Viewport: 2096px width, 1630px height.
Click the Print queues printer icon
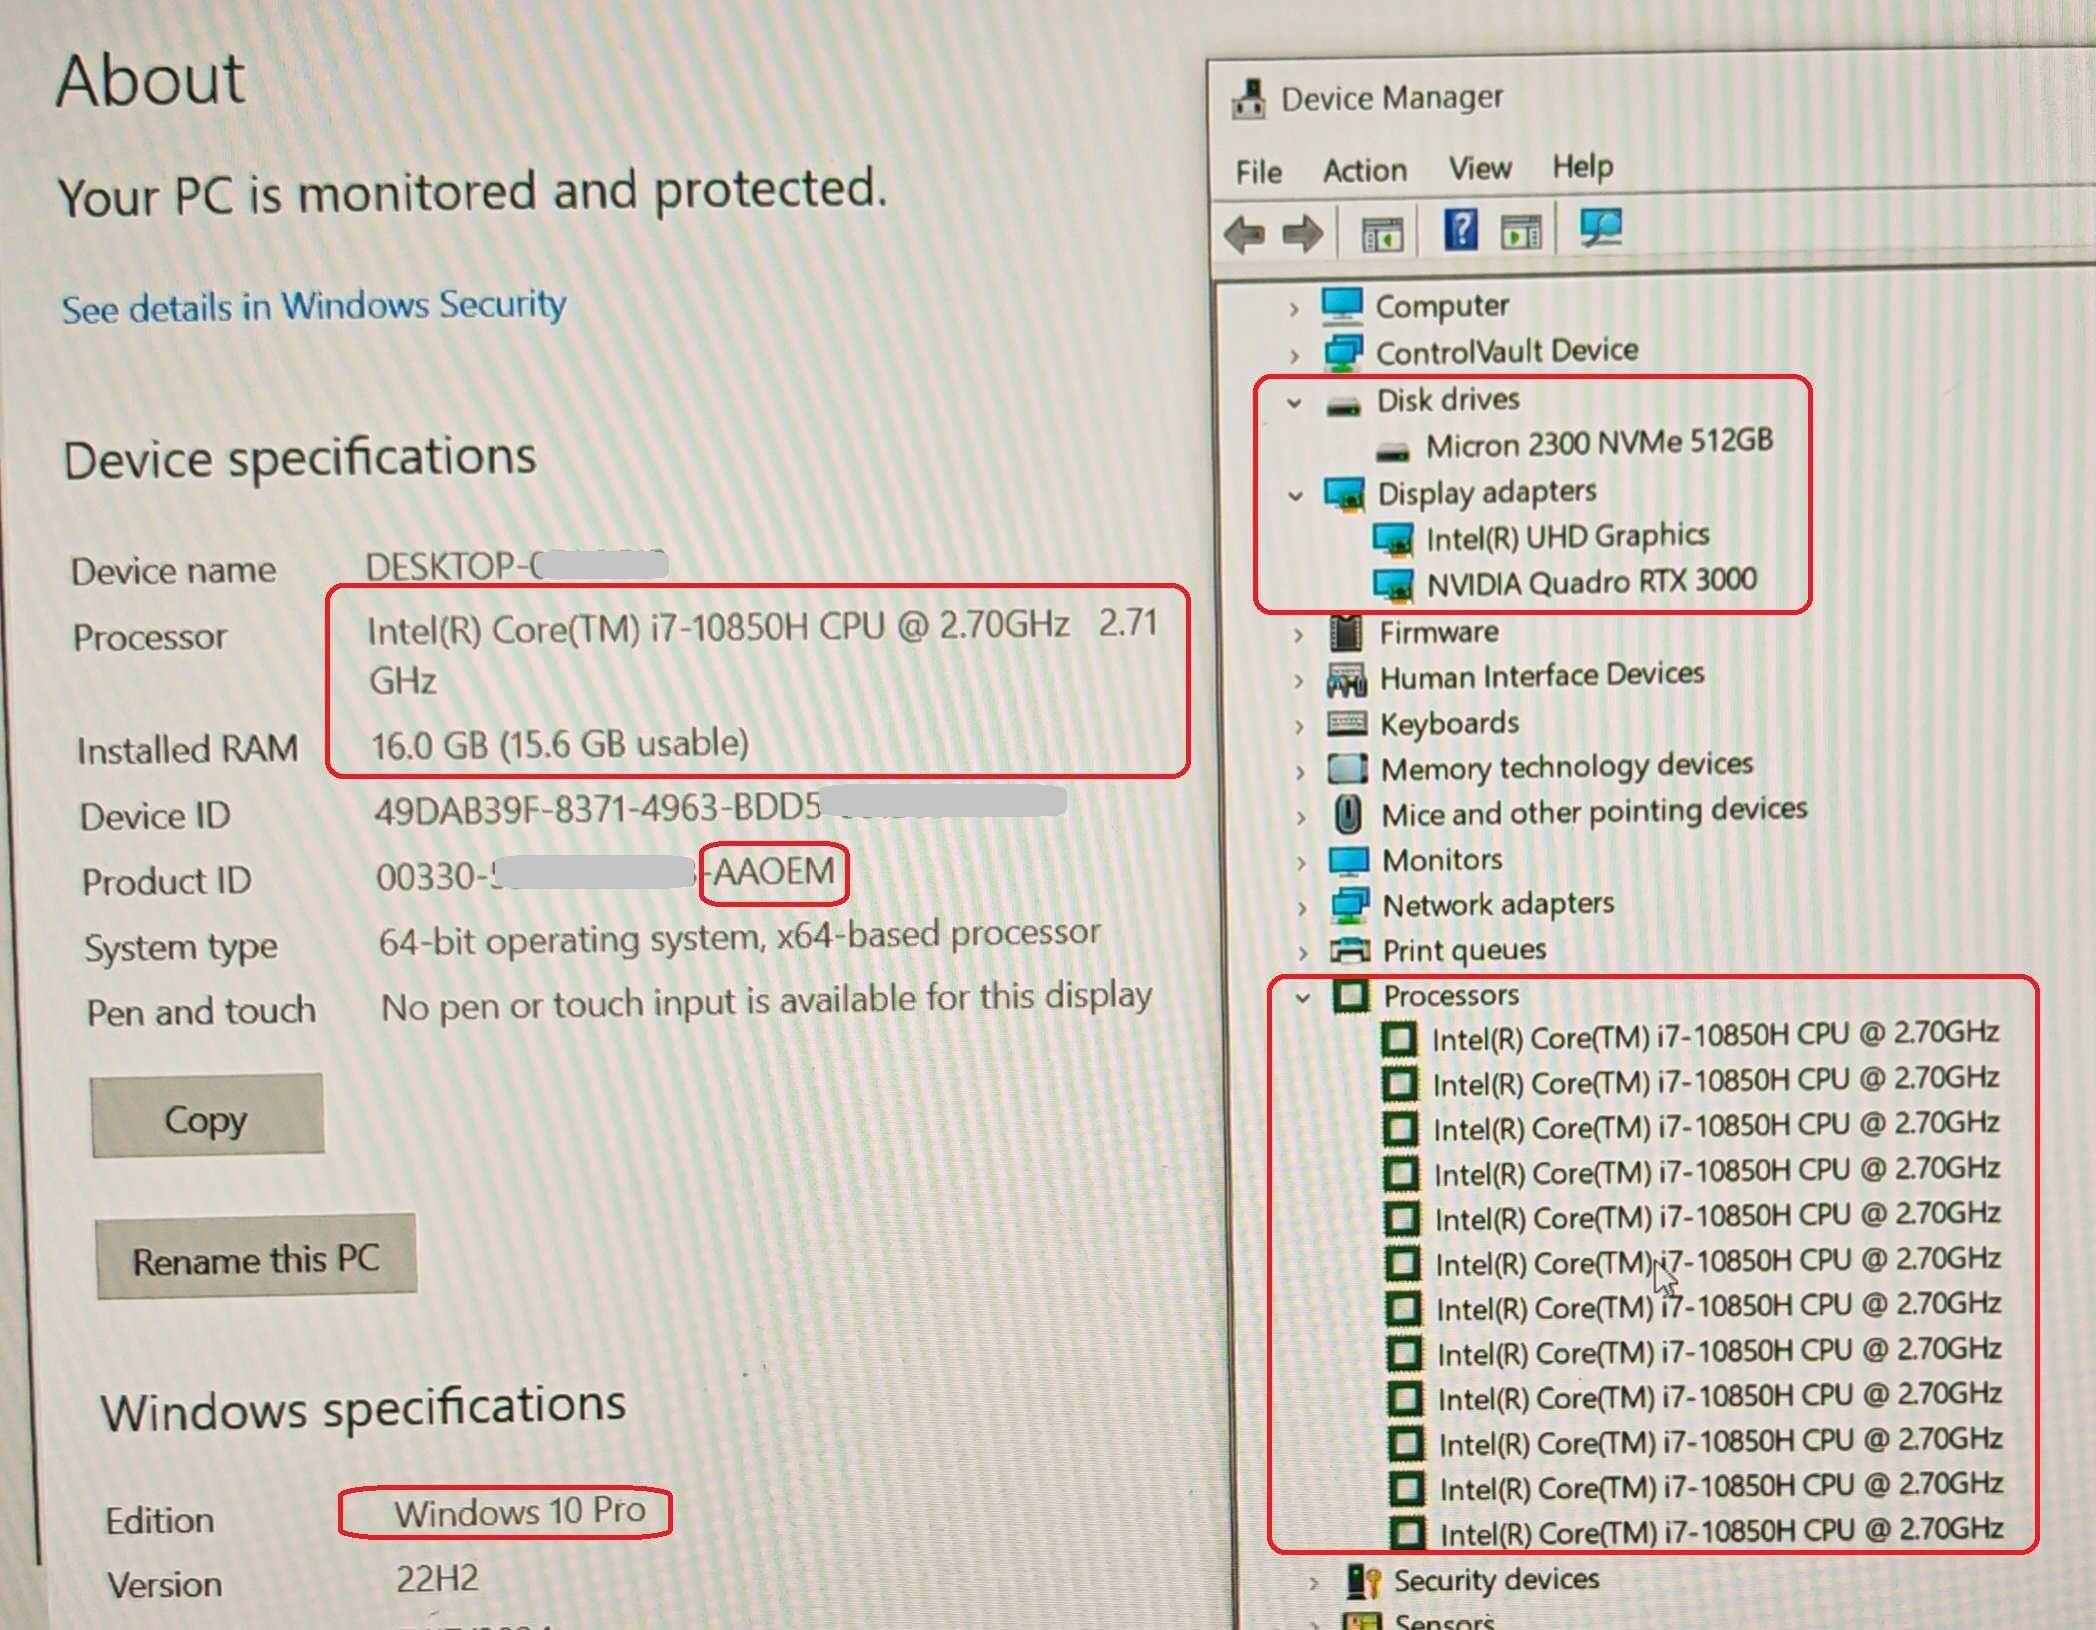click(x=1350, y=949)
